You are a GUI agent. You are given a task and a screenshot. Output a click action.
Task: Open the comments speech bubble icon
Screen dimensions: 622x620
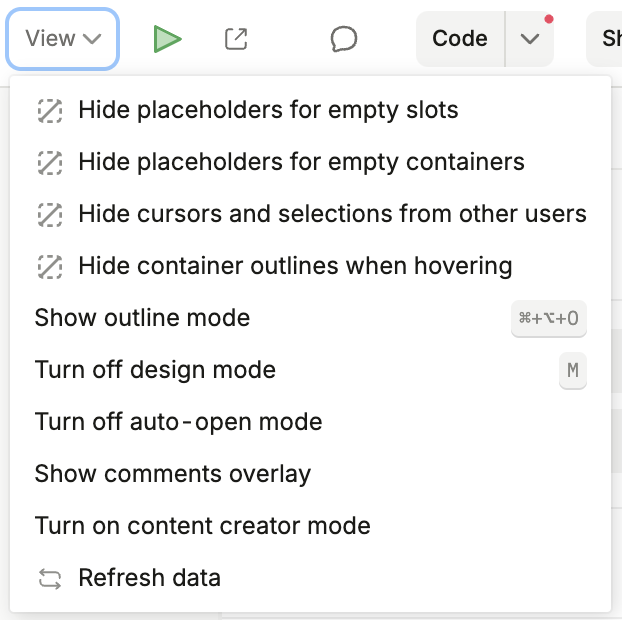tap(344, 39)
